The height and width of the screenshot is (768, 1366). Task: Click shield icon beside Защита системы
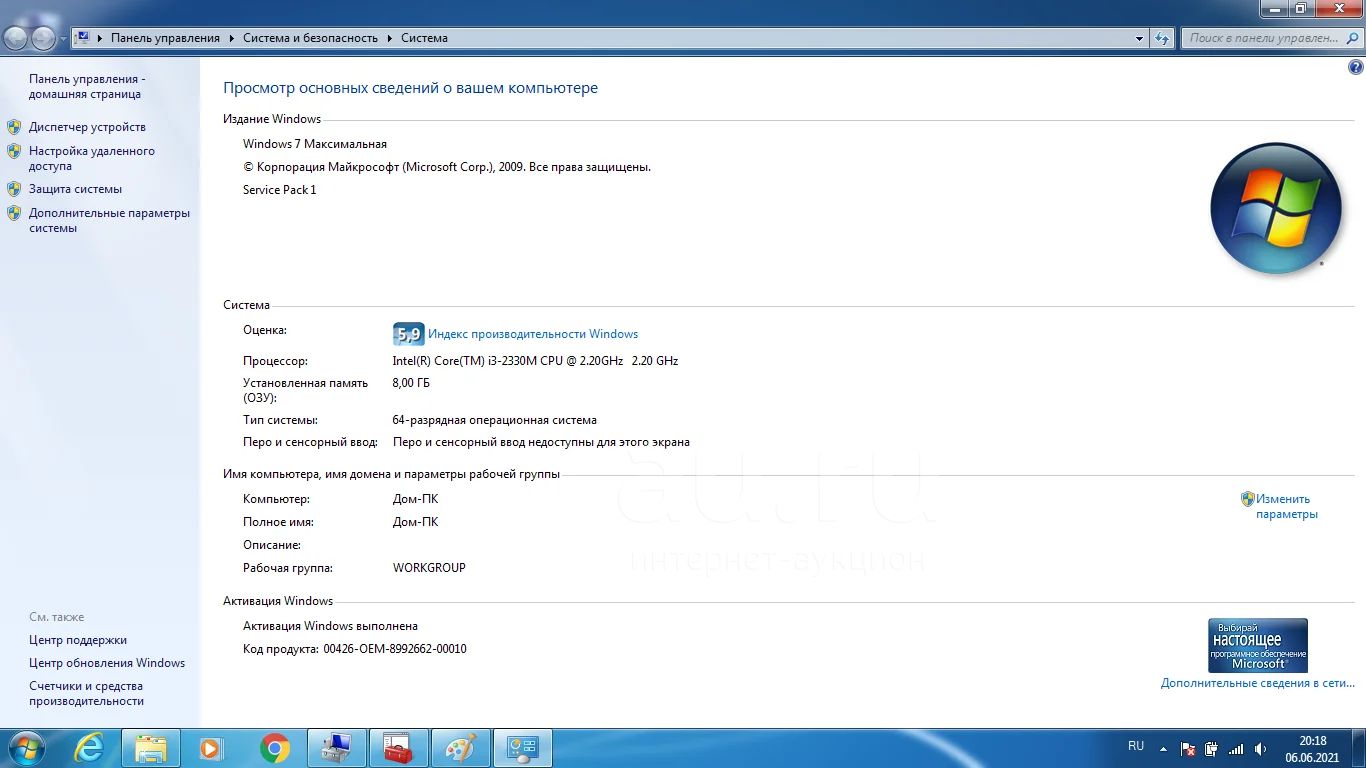(14, 188)
